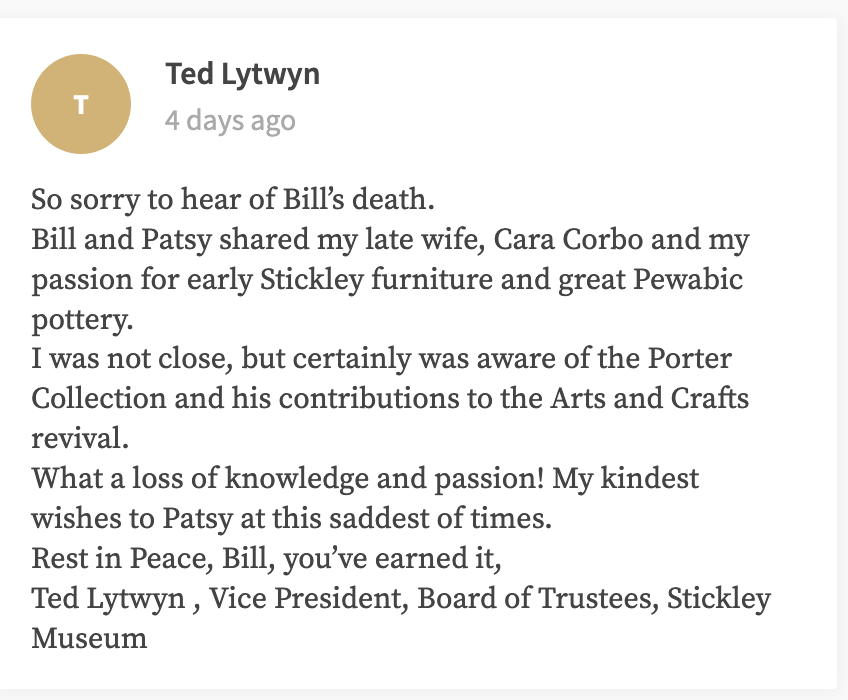848x700 pixels.
Task: Click the line 'So sorry to hear of Bill's death.'
Action: tap(232, 199)
